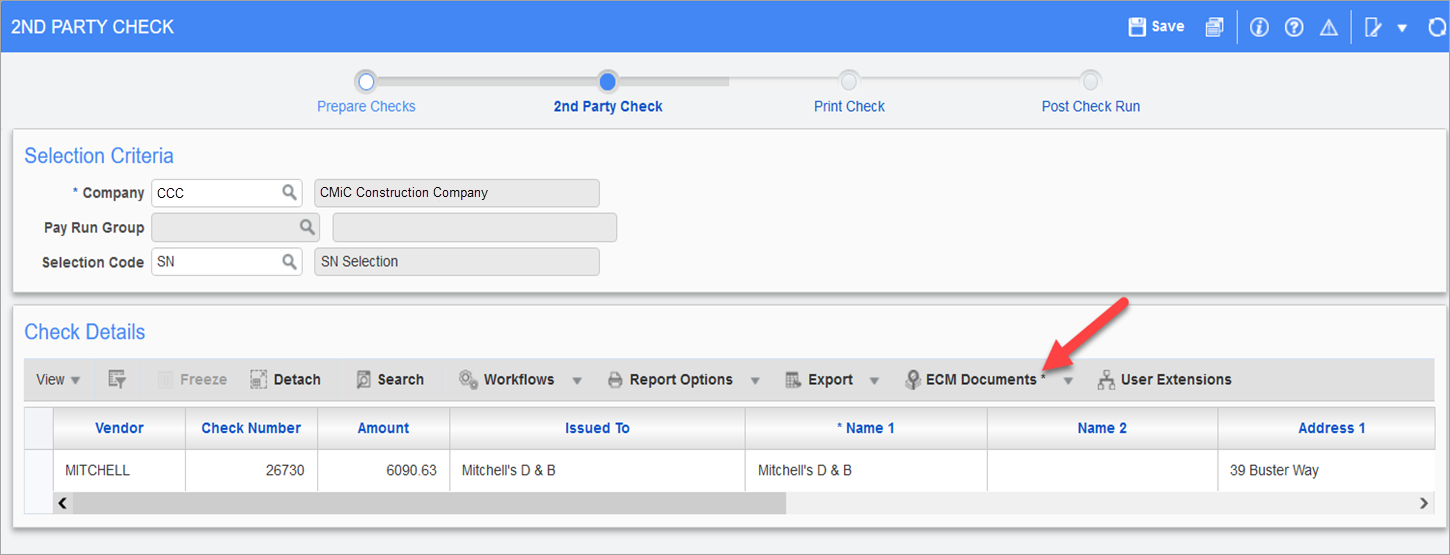Sort by Check Number column header
Viewport: 1450px width, 555px height.
251,428
